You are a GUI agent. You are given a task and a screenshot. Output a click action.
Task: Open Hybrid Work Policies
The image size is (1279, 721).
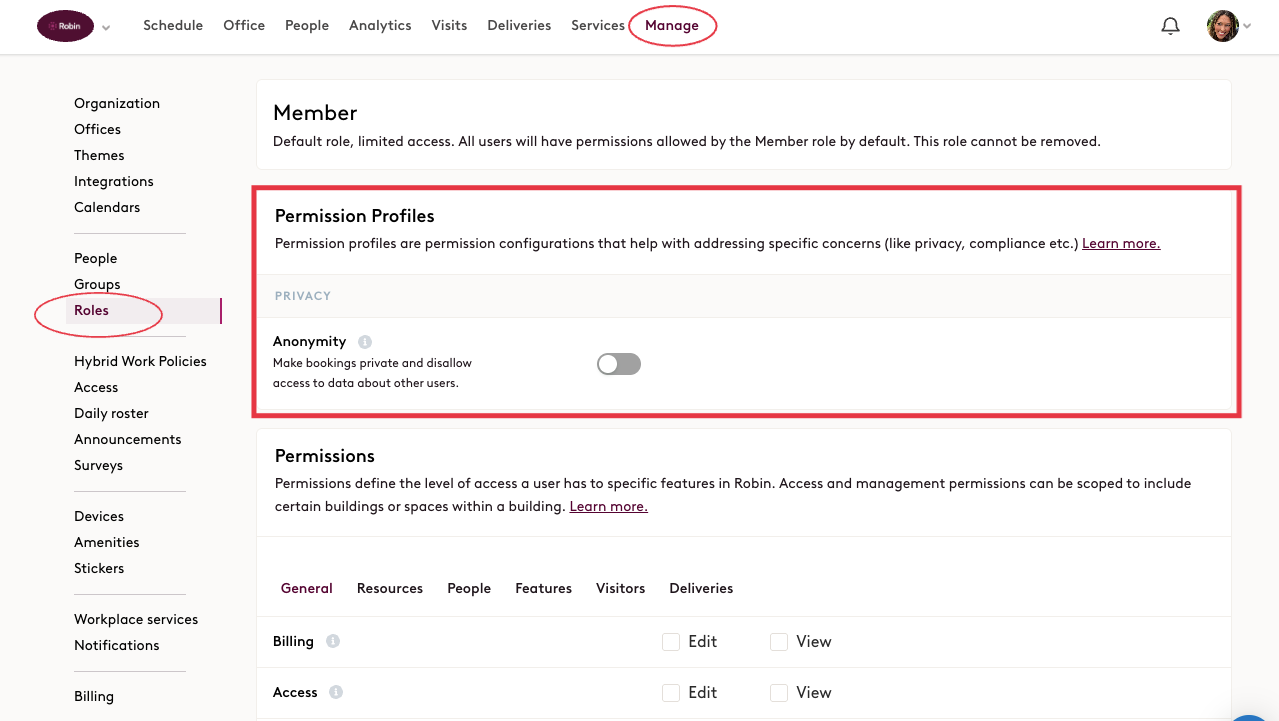140,361
